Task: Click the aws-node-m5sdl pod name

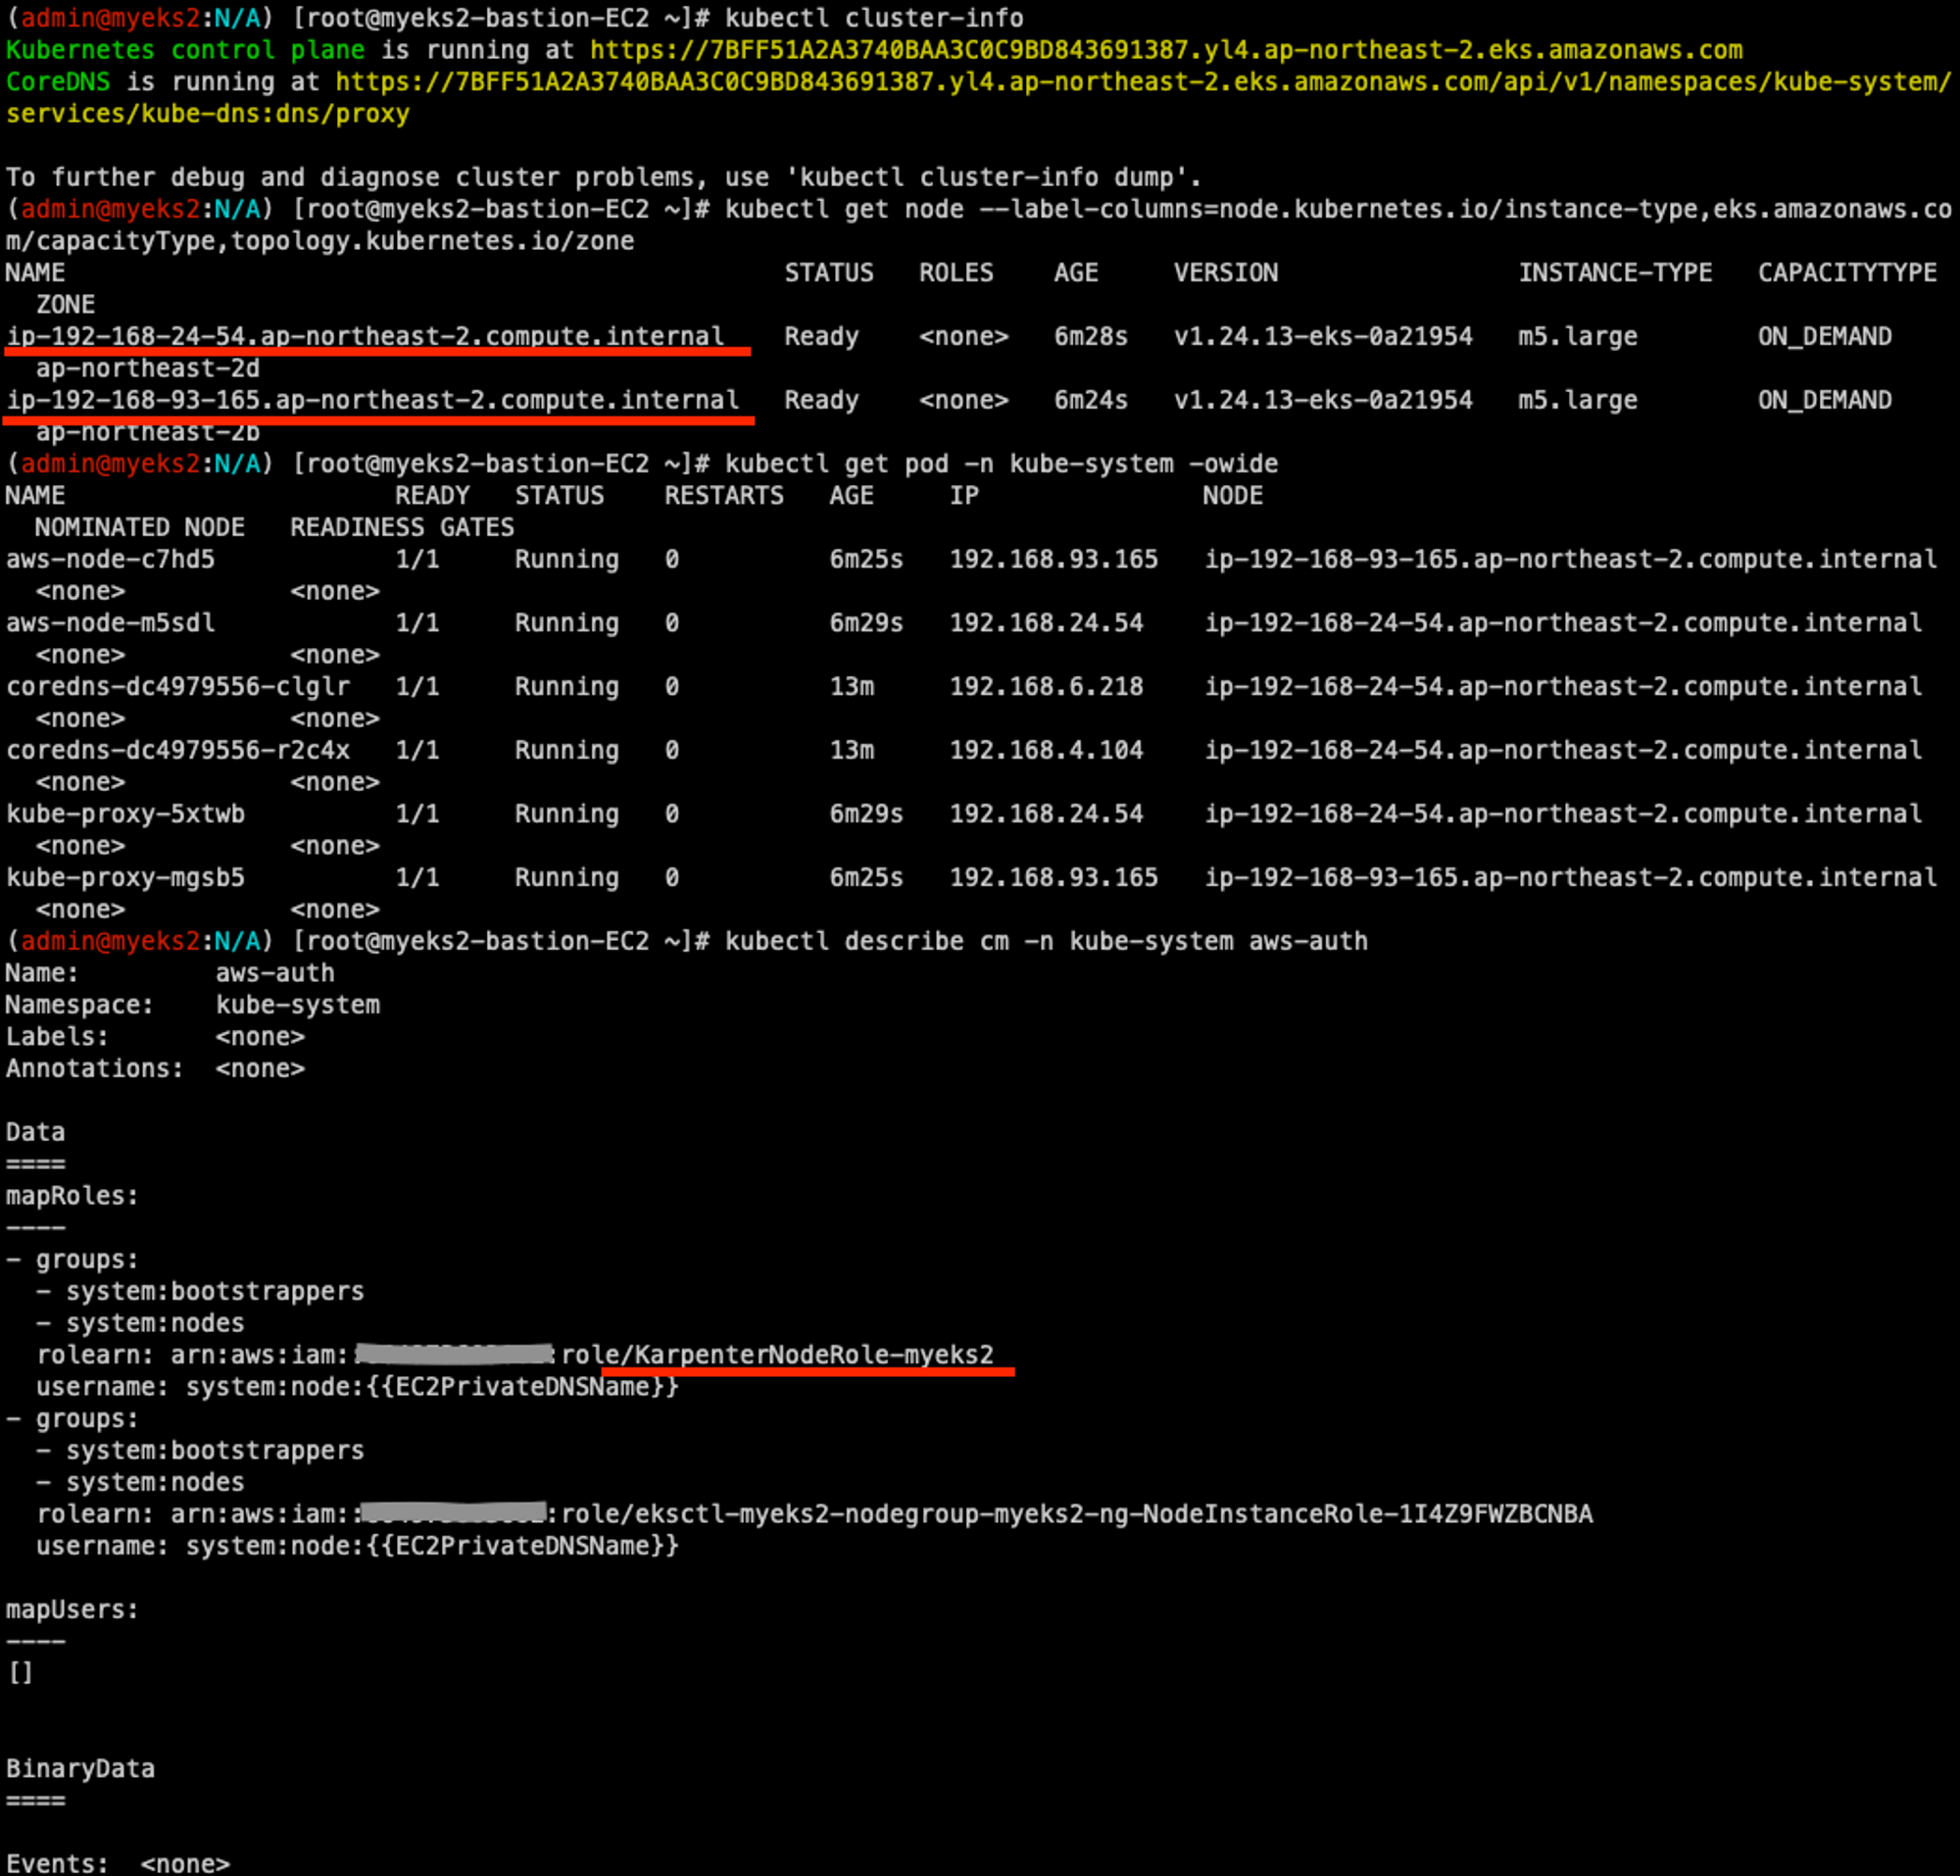Action: [x=110, y=623]
